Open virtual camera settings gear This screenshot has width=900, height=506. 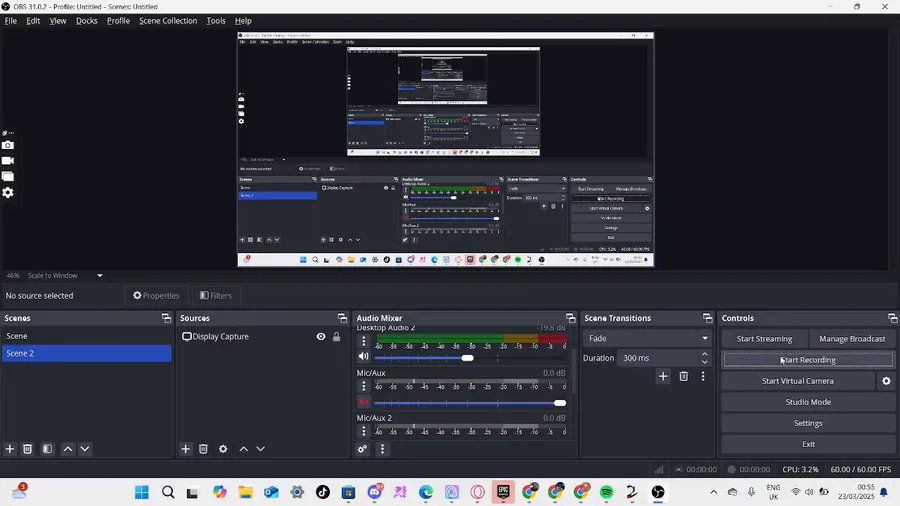pyautogui.click(x=886, y=381)
